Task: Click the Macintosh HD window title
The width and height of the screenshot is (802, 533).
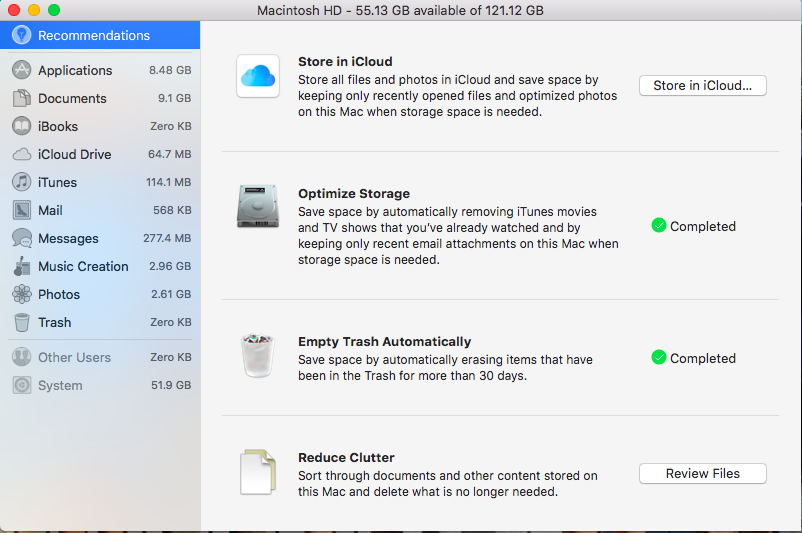Action: coord(400,10)
